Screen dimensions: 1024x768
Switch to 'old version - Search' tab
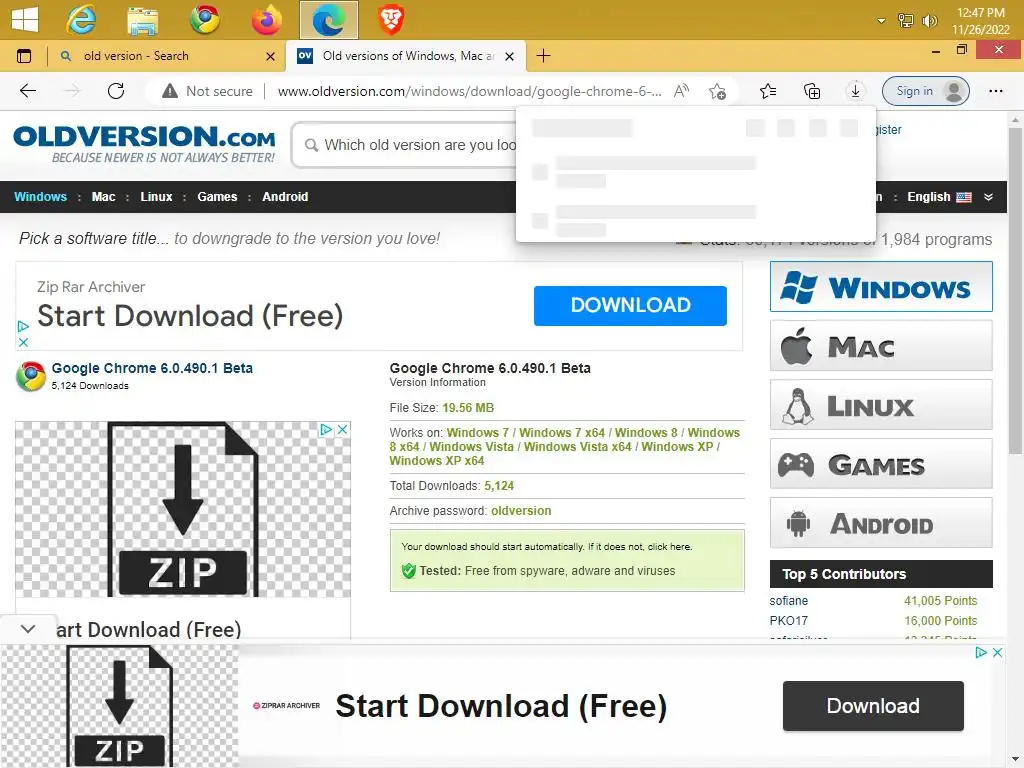tap(167, 56)
